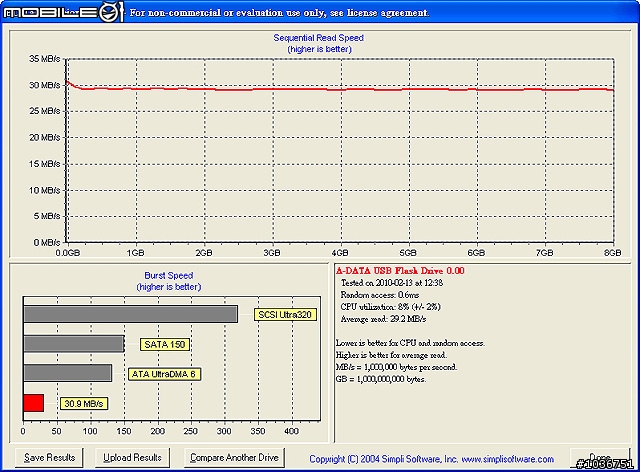This screenshot has width=640, height=472.
Task: Open the www.simplisoftware.com link
Action: (x=507, y=459)
